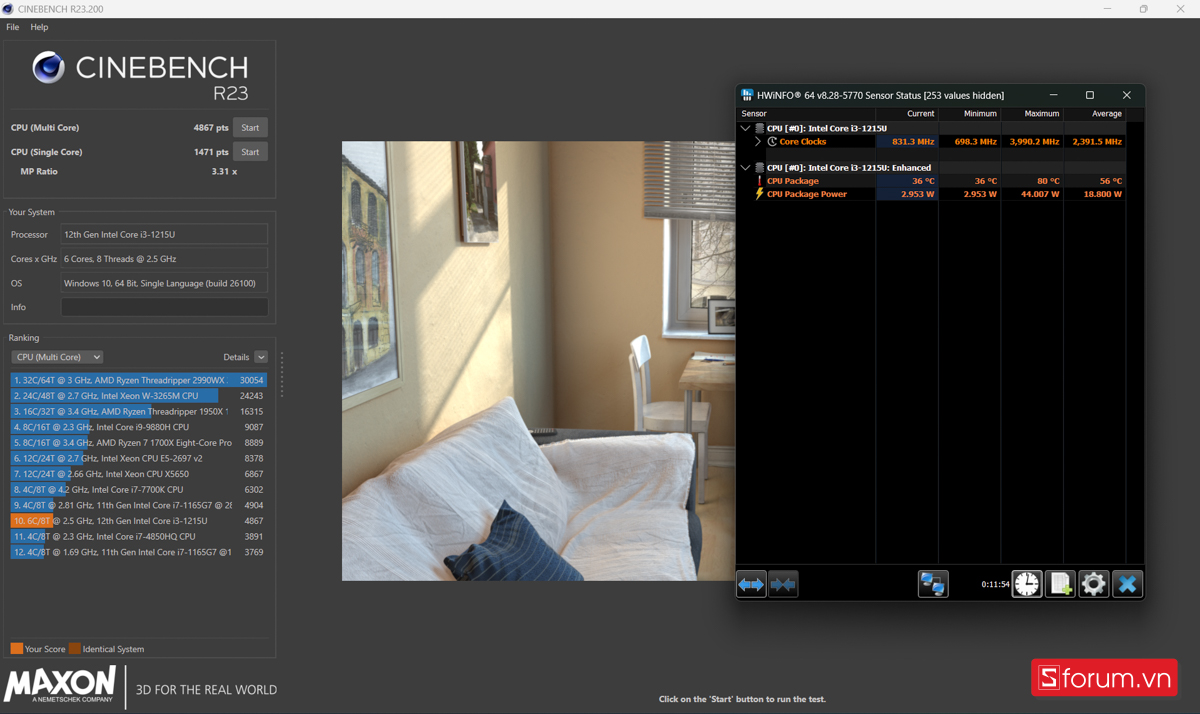Reset HWiNFO sensor timer clock icon
This screenshot has height=714, width=1200.
point(1027,584)
